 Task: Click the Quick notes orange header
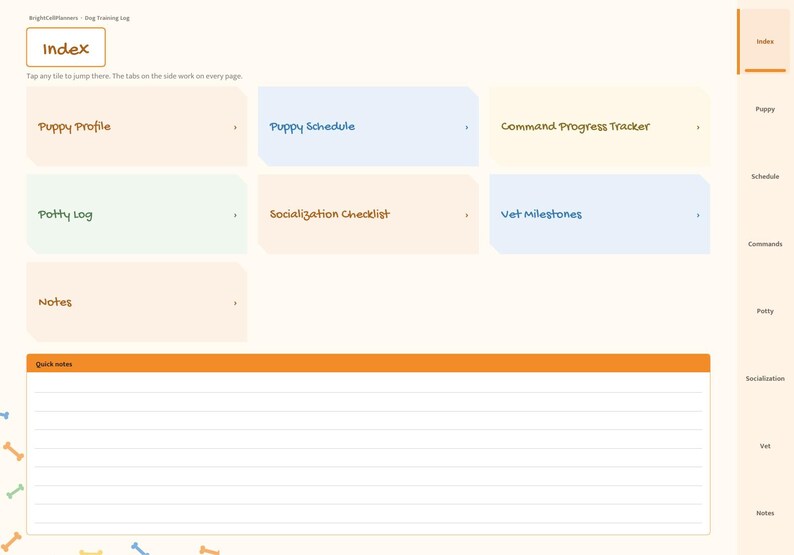(368, 364)
